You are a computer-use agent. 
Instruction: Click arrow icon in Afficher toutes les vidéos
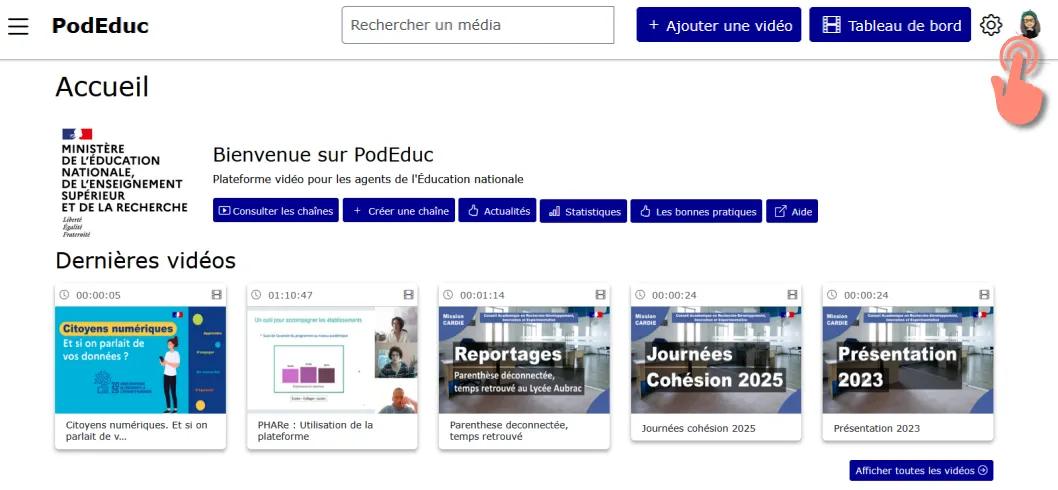pos(982,470)
